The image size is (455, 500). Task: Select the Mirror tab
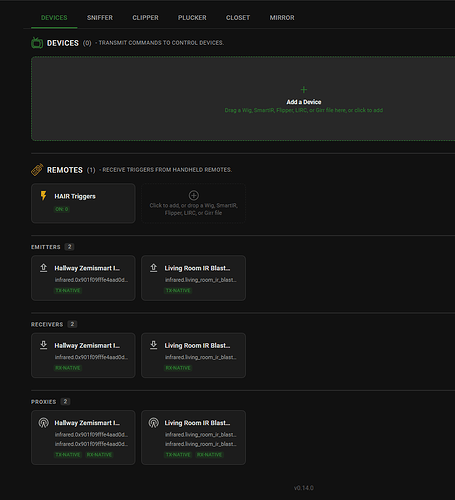pos(282,18)
